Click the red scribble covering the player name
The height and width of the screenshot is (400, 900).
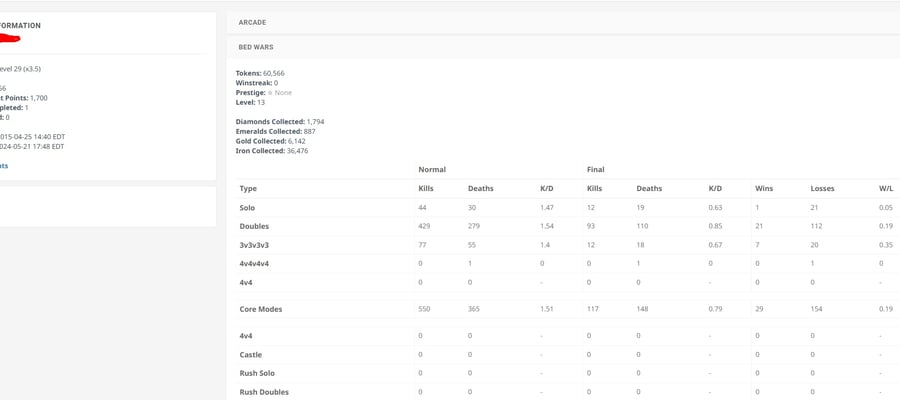[9, 38]
